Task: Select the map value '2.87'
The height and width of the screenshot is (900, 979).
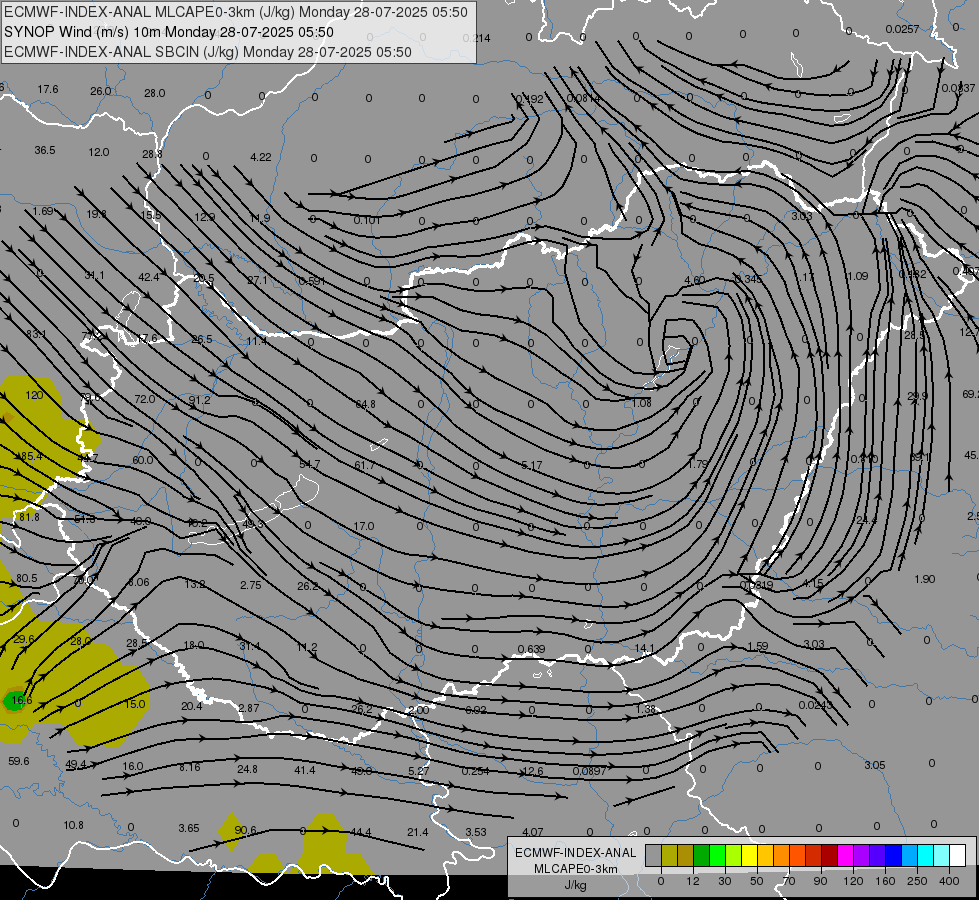Action: point(248,708)
